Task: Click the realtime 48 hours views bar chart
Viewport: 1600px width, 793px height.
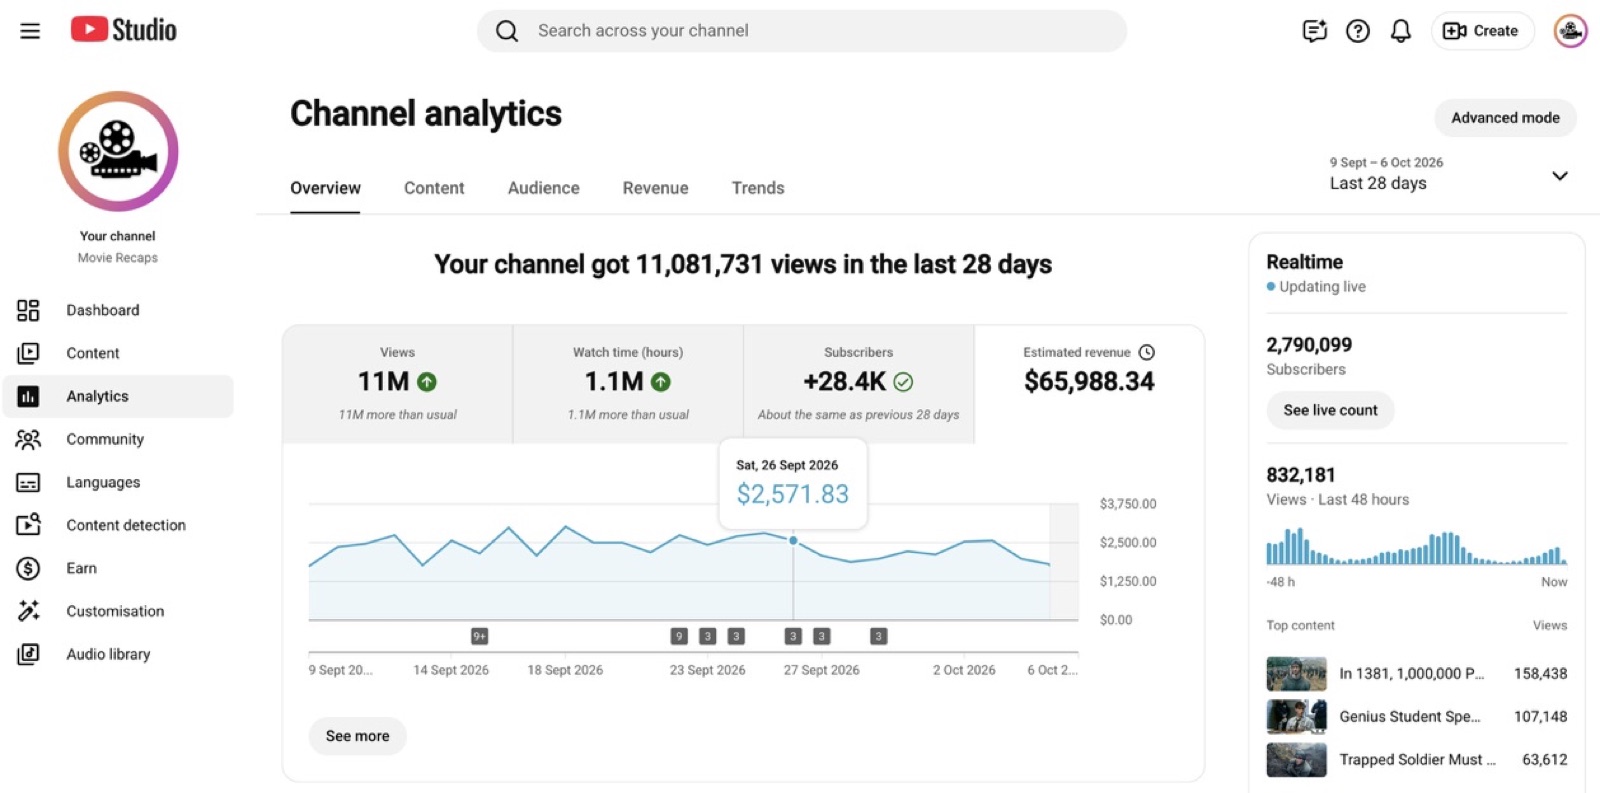Action: coord(1416,546)
